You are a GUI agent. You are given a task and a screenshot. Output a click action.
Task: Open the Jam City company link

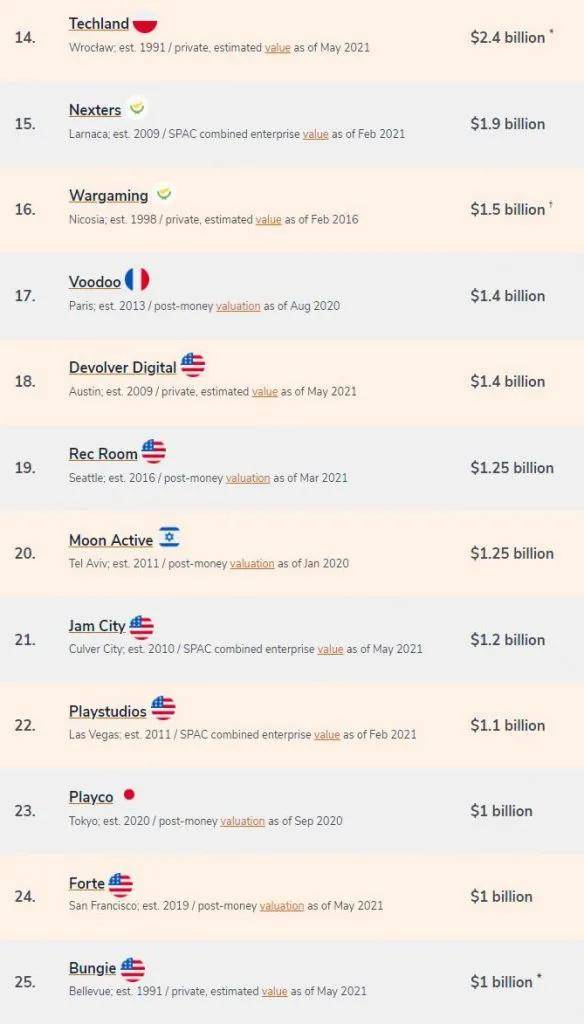point(97,626)
